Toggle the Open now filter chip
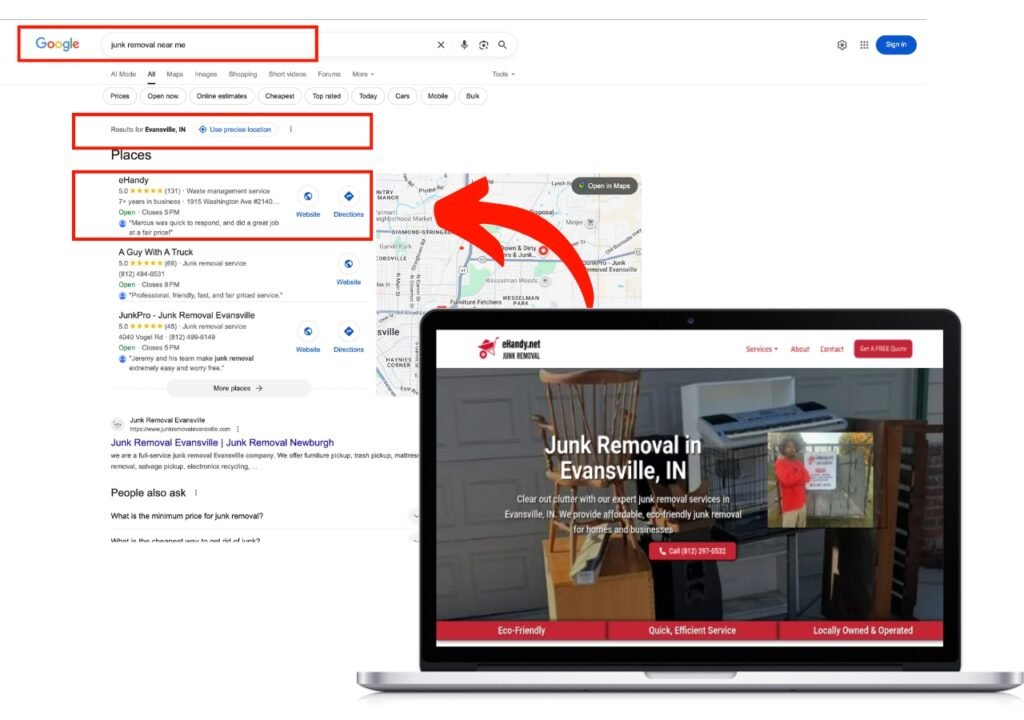 [x=163, y=96]
